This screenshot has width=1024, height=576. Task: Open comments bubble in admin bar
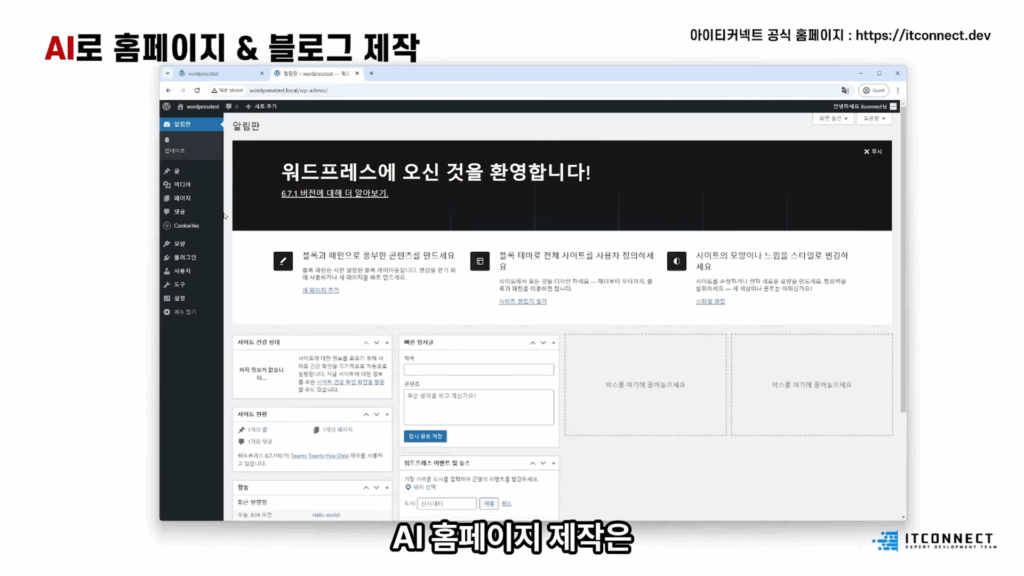pos(232,106)
